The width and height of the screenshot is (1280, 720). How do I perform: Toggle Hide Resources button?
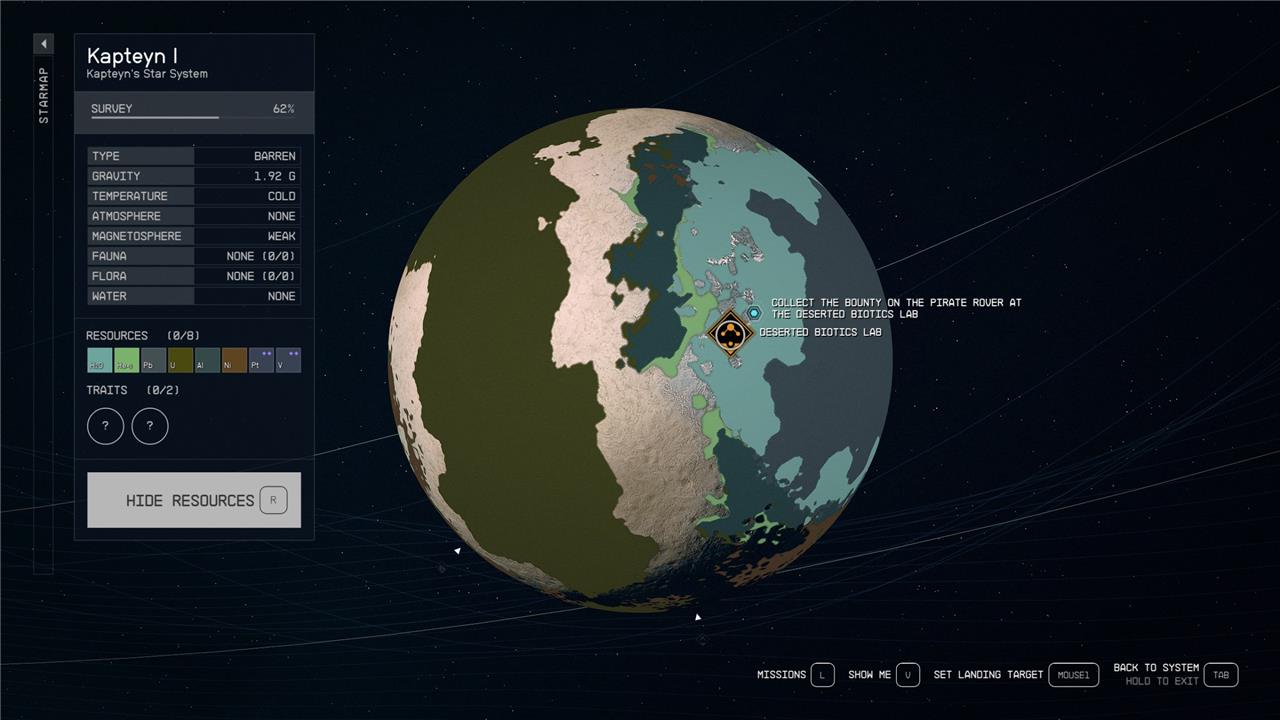tap(194, 500)
